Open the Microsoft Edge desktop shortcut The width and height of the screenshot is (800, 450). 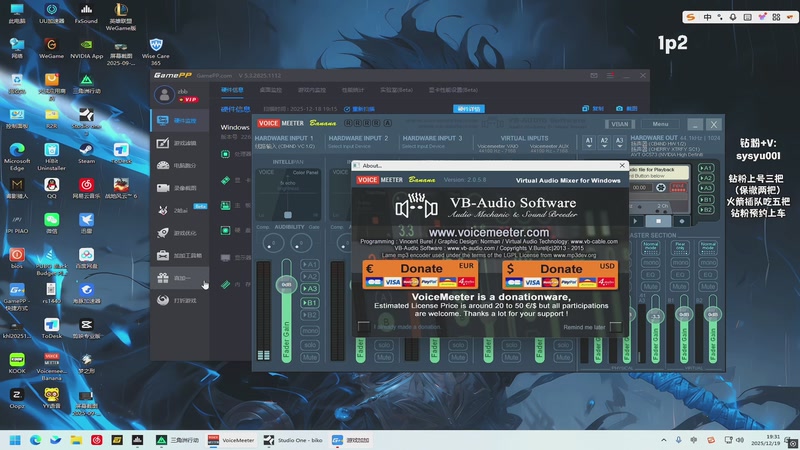17,157
